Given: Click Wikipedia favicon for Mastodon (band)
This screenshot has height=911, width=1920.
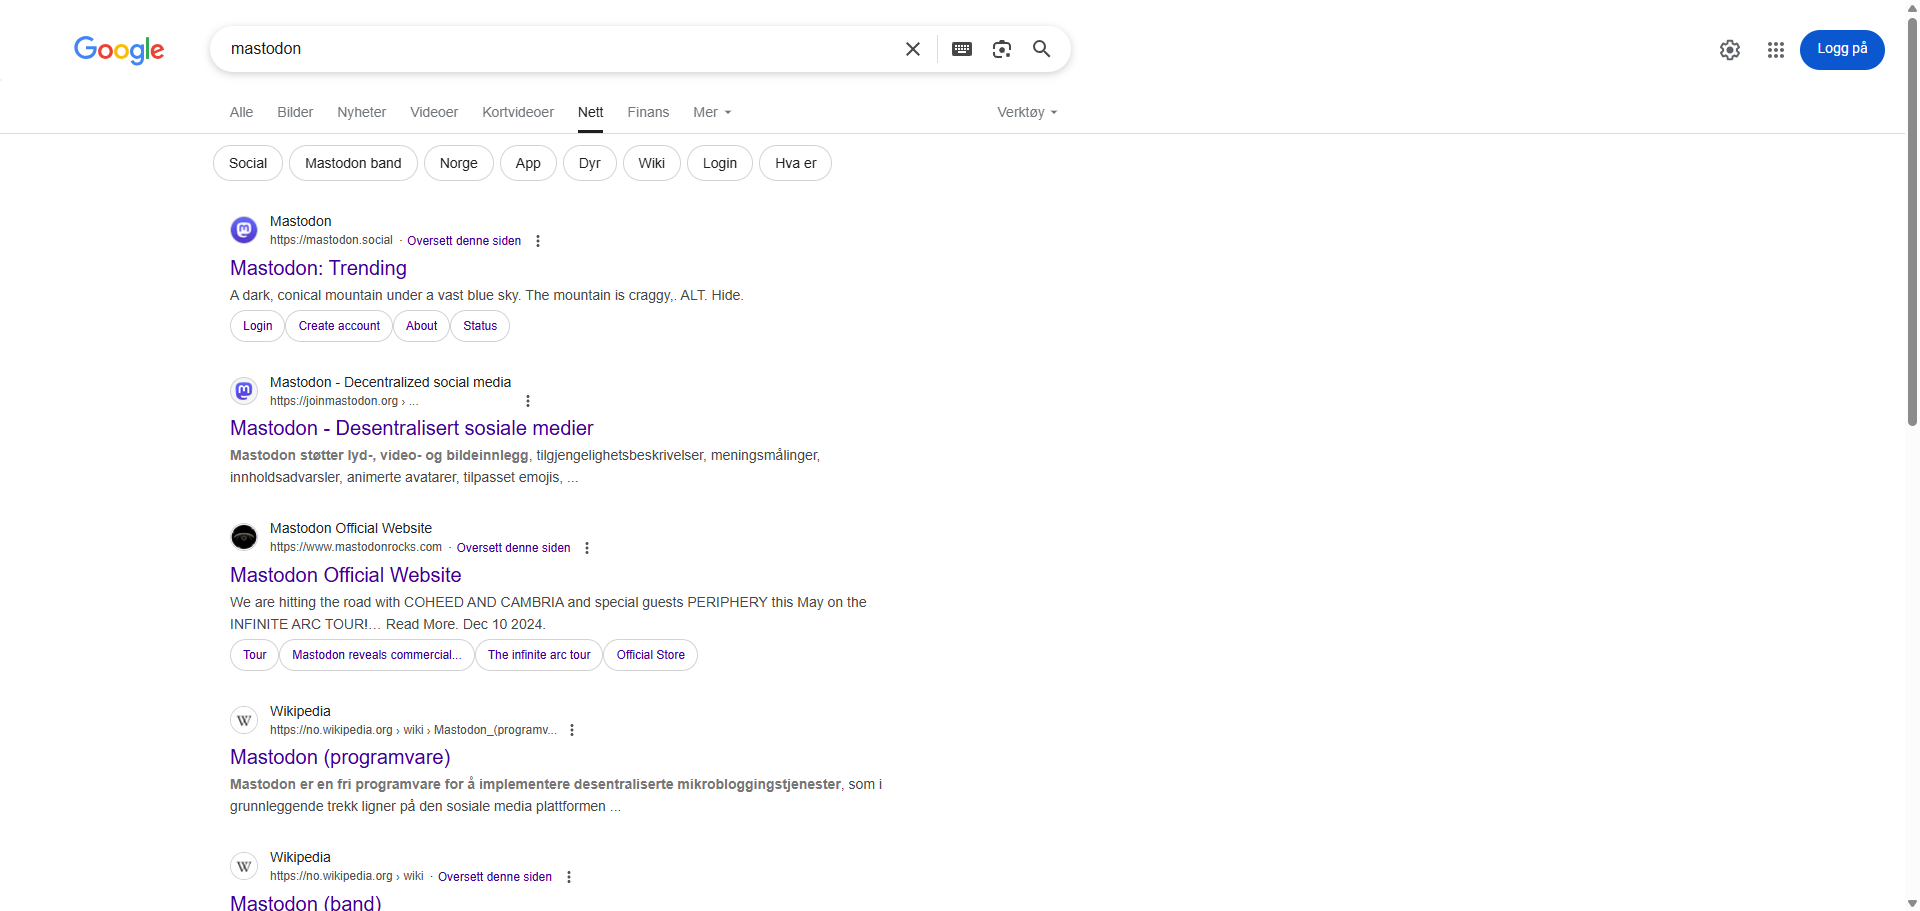Looking at the screenshot, I should click(x=244, y=866).
